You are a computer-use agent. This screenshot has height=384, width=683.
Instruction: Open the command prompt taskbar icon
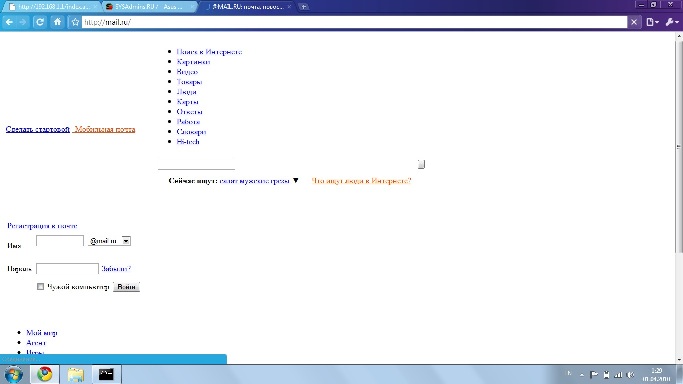(x=106, y=374)
